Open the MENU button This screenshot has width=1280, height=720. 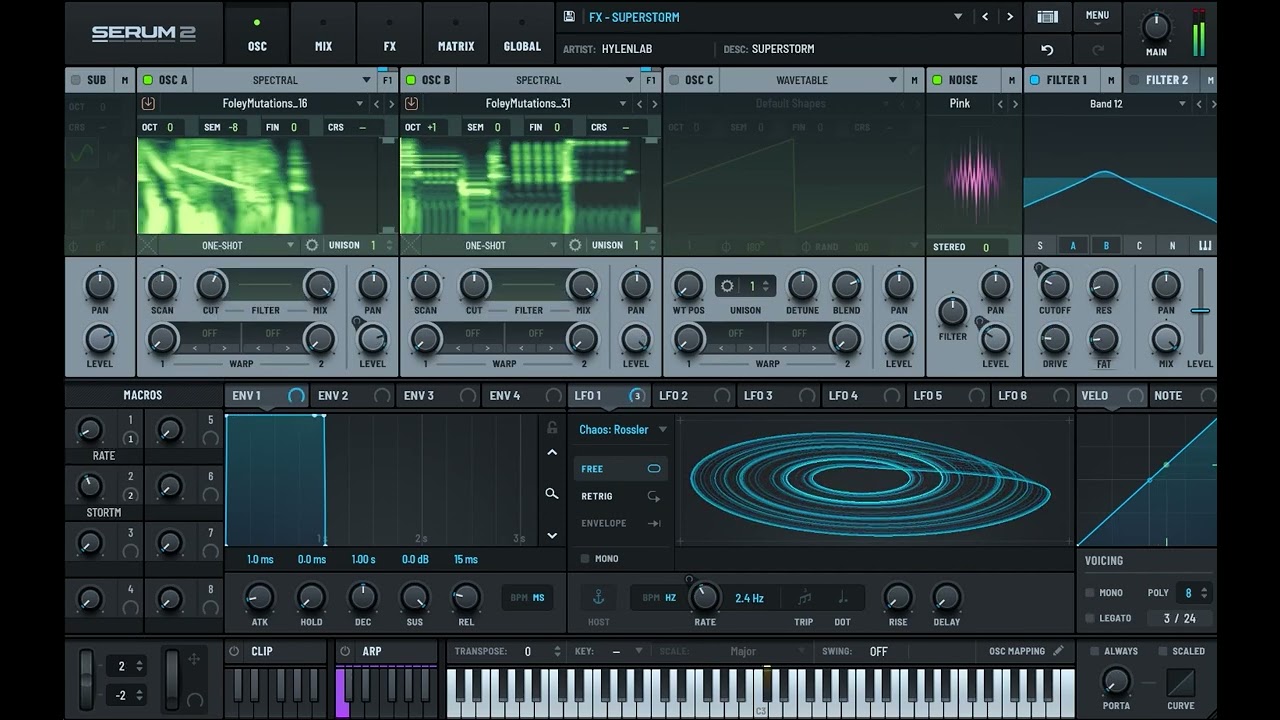coord(1097,16)
